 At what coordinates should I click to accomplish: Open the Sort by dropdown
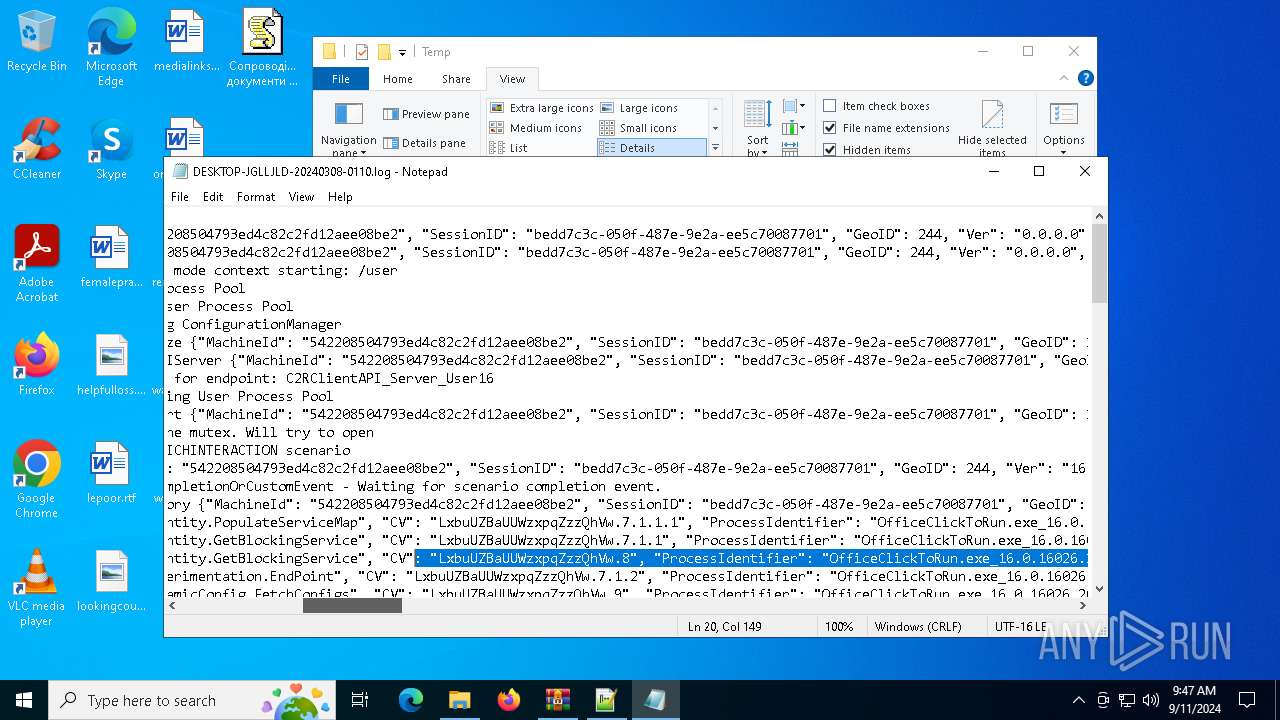pos(758,128)
